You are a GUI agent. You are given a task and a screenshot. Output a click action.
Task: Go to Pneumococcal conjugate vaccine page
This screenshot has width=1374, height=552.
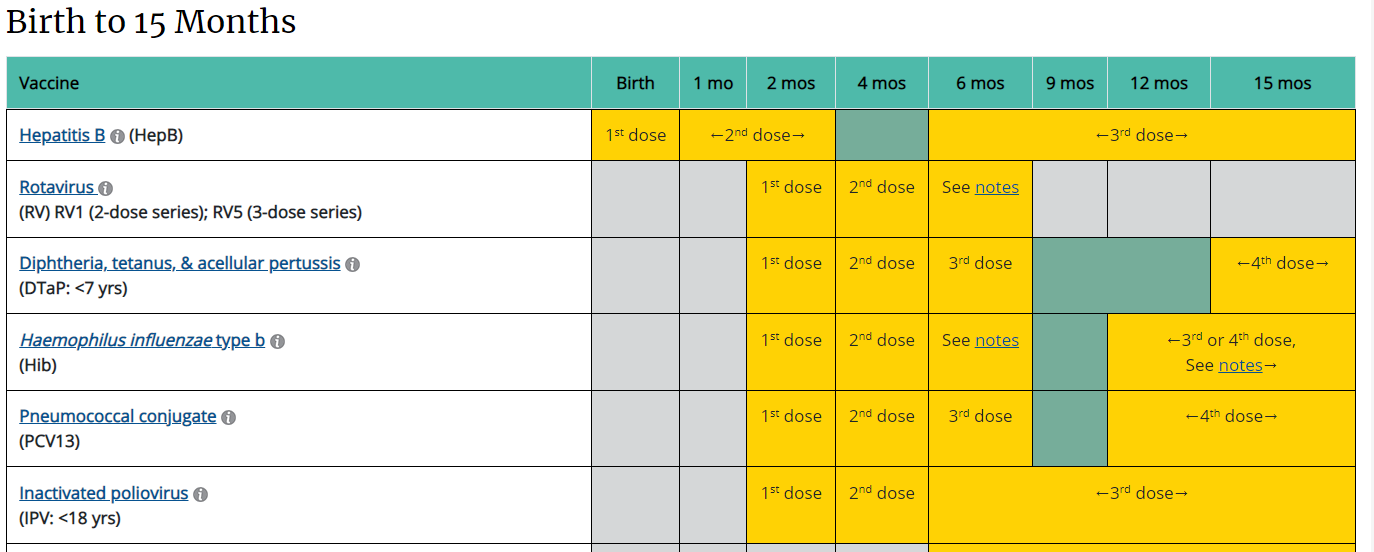(118, 417)
